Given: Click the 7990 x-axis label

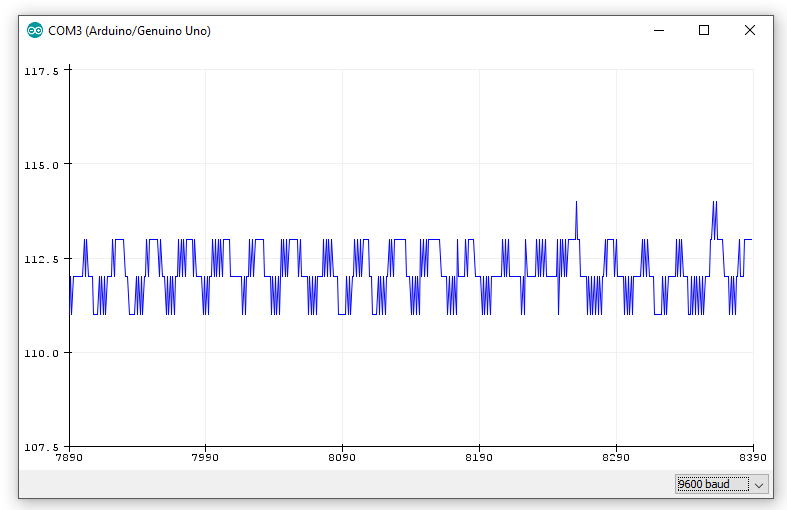Looking at the screenshot, I should point(205,457).
